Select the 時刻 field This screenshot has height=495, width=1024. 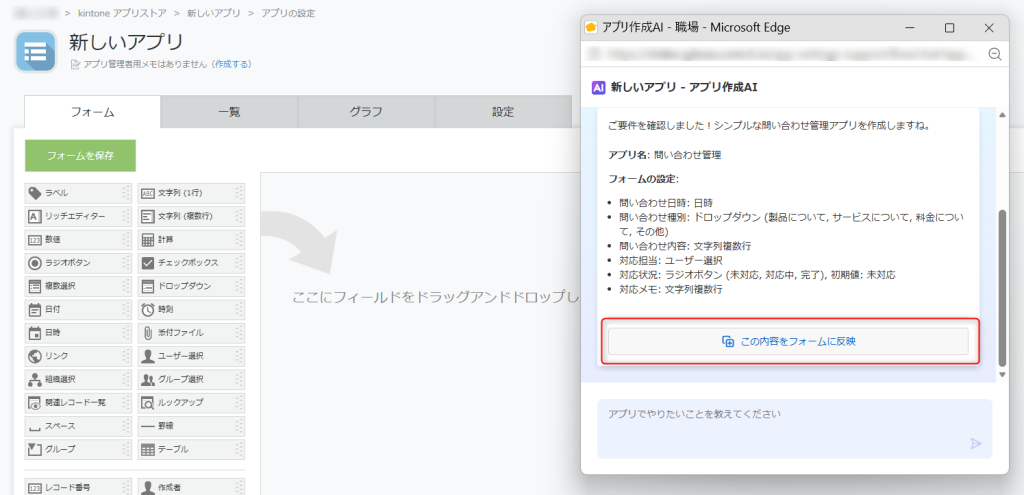click(x=191, y=310)
